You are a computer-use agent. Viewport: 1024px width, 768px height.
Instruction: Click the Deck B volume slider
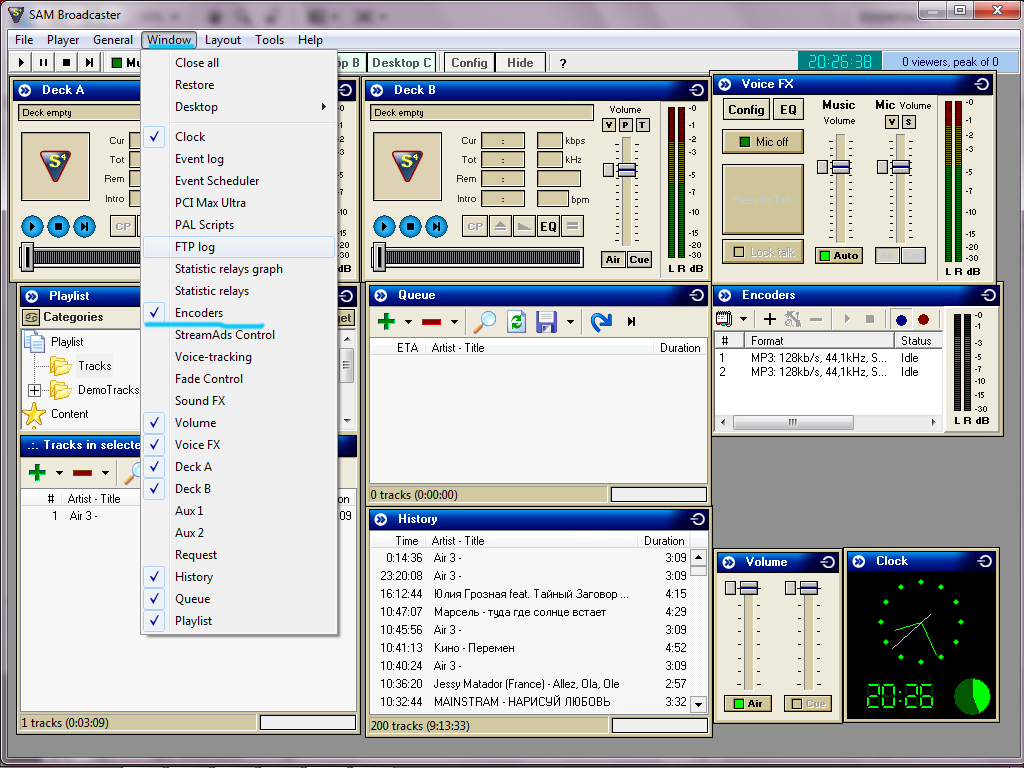pyautogui.click(x=626, y=171)
